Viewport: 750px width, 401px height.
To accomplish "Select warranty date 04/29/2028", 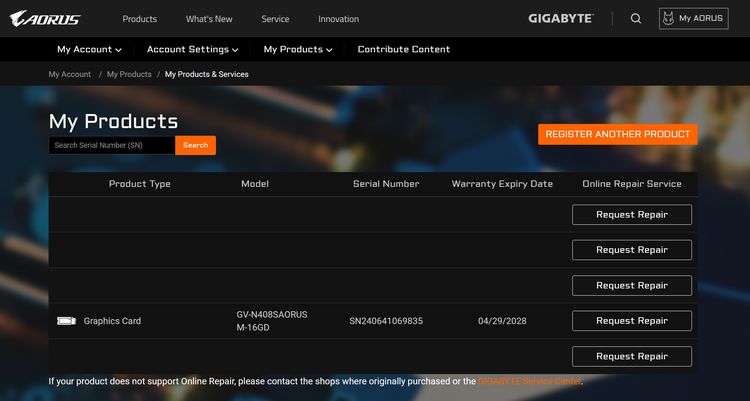I will click(502, 321).
